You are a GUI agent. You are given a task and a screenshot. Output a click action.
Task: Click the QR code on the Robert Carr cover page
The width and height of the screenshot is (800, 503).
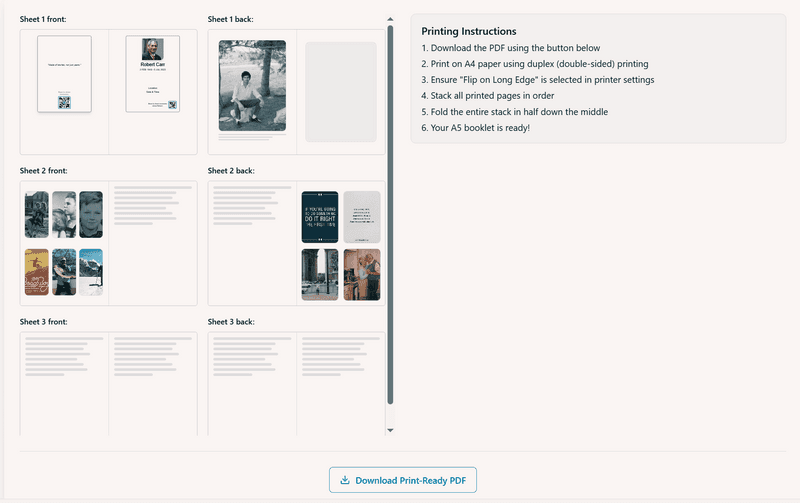172,104
